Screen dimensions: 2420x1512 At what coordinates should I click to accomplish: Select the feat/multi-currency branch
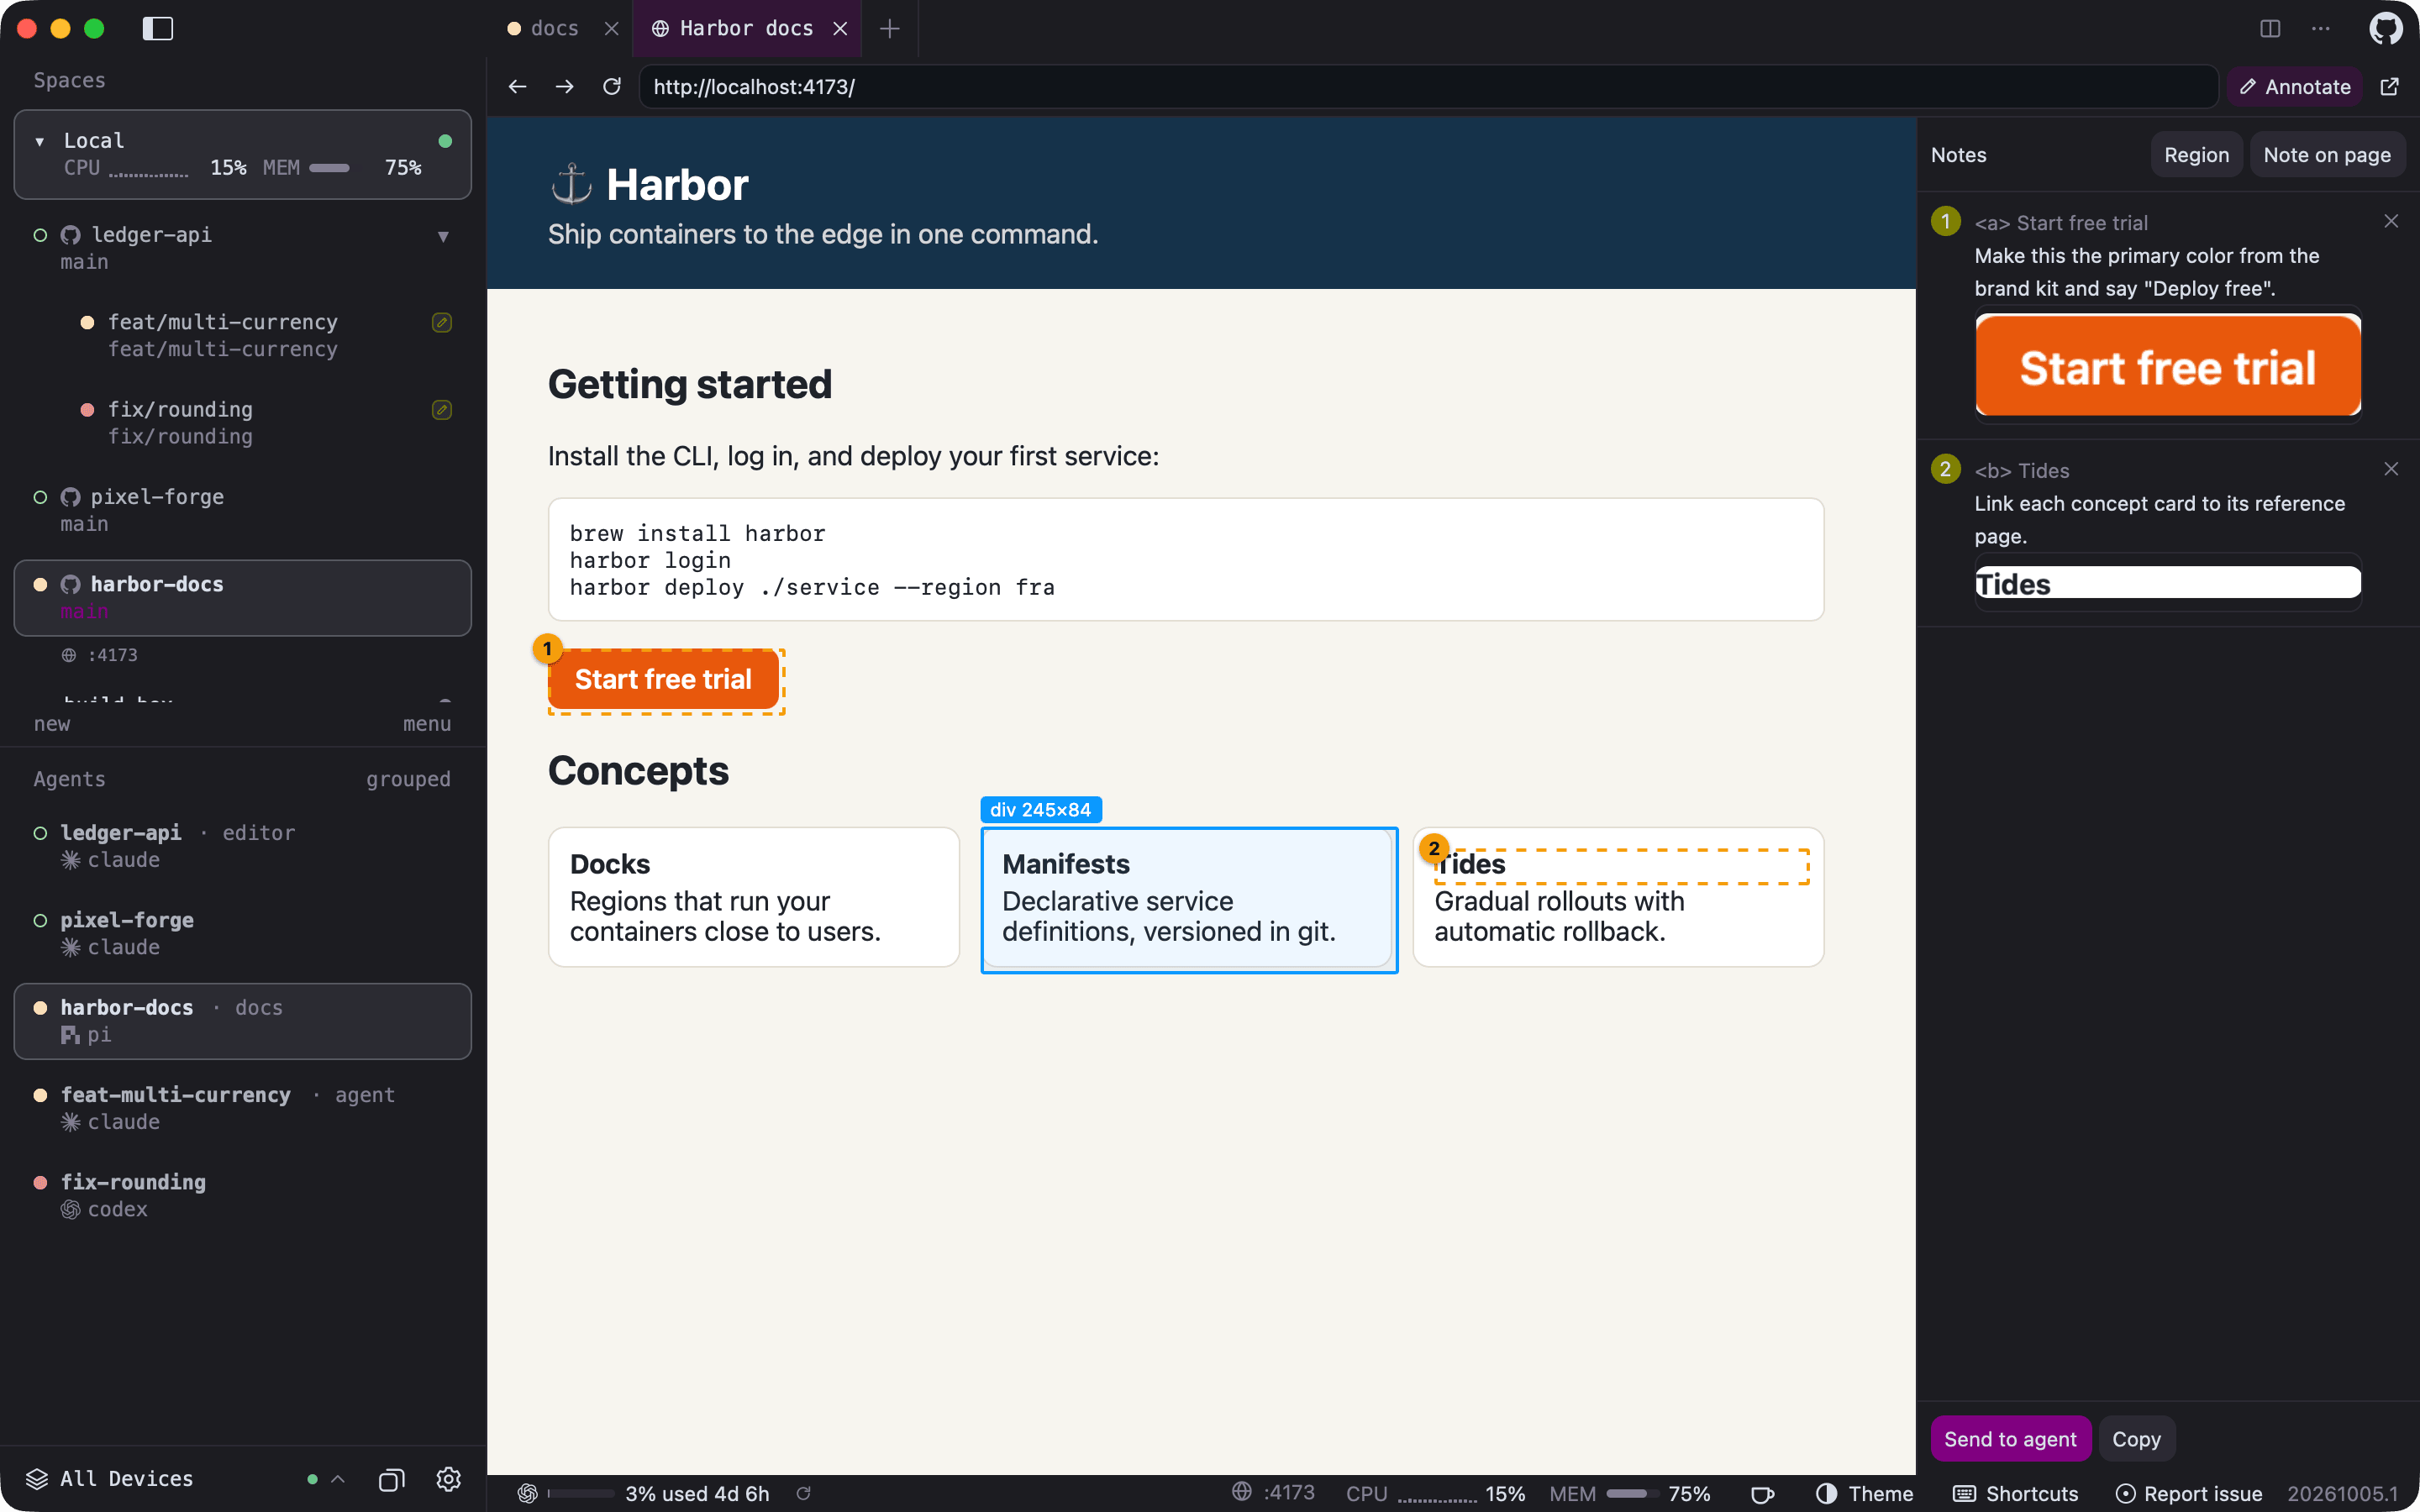242,335
